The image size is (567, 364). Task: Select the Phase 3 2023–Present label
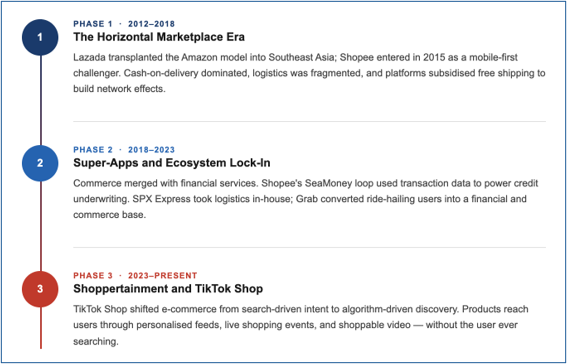pos(135,276)
